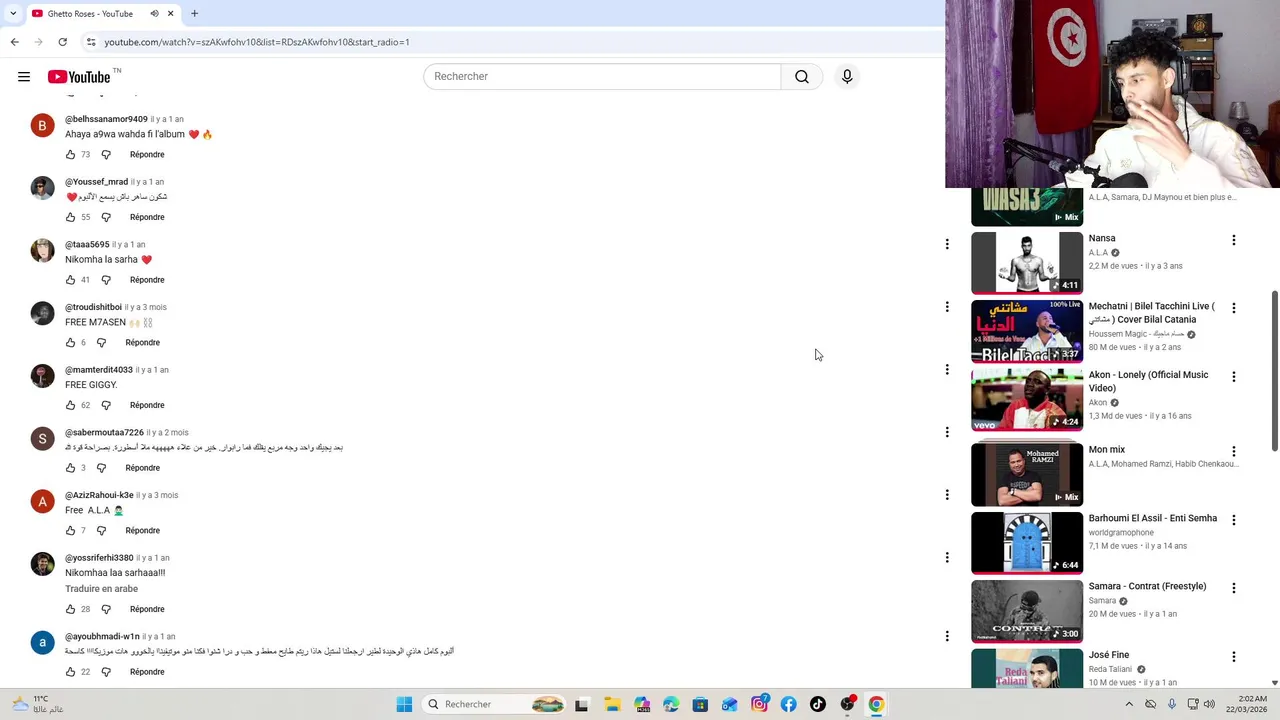Like the comment by @Youssef_mrad
The height and width of the screenshot is (720, 1280).
70,217
